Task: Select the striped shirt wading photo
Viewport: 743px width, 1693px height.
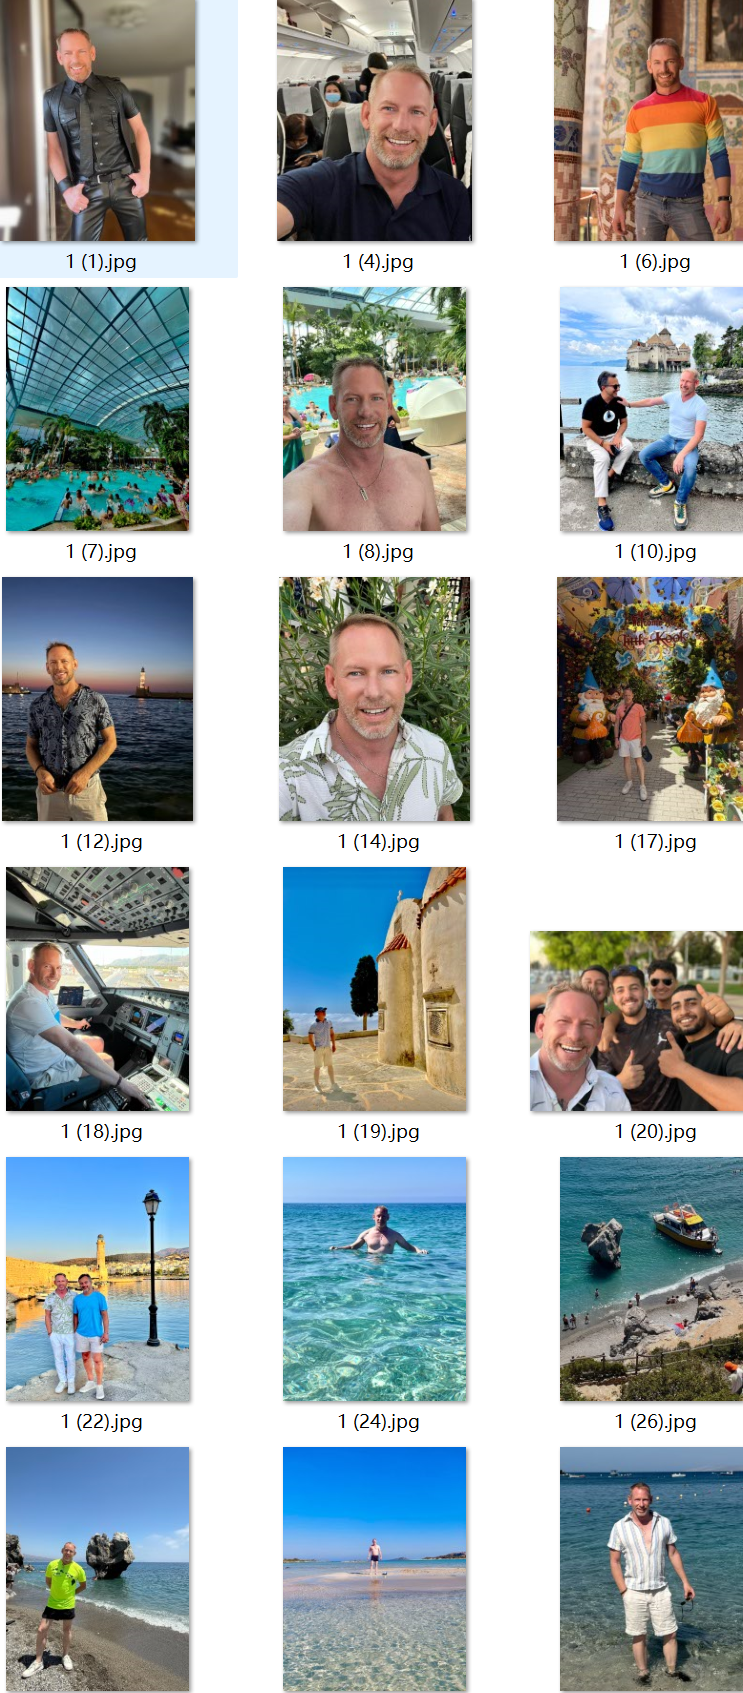Action: pyautogui.click(x=651, y=1569)
